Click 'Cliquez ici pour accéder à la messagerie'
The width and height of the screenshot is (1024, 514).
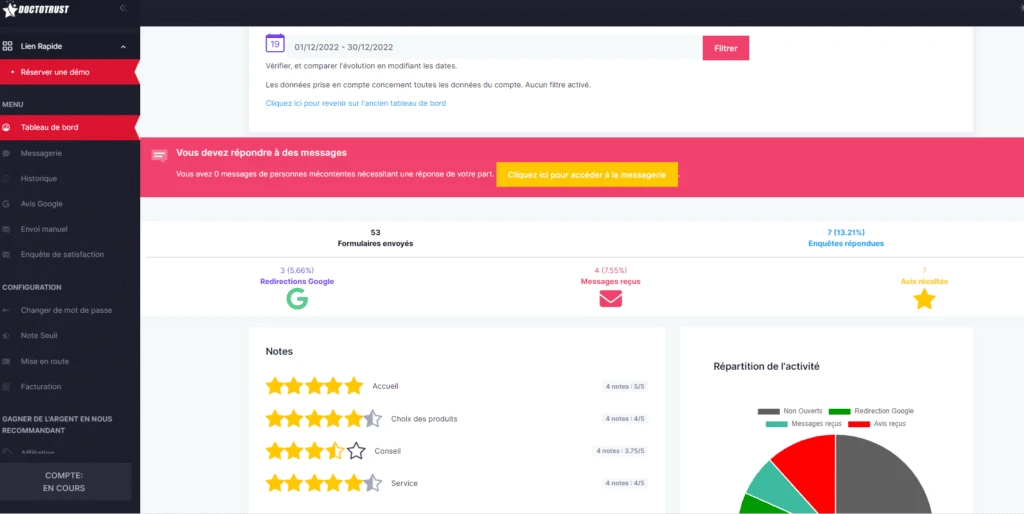586,175
